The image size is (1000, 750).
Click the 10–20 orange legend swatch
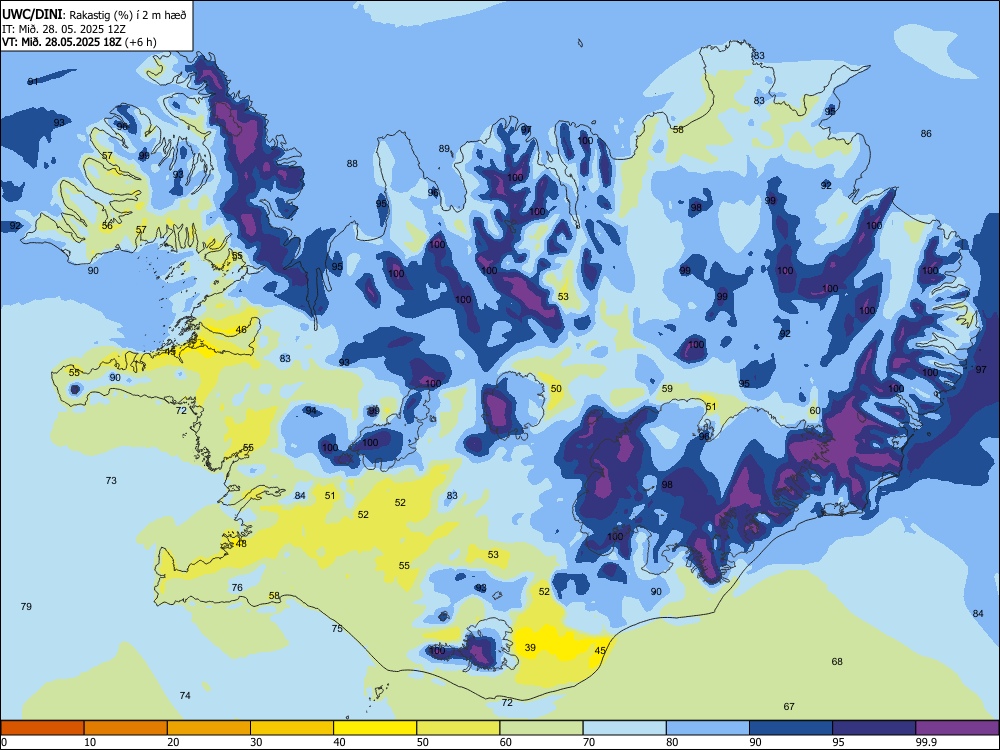[126, 728]
